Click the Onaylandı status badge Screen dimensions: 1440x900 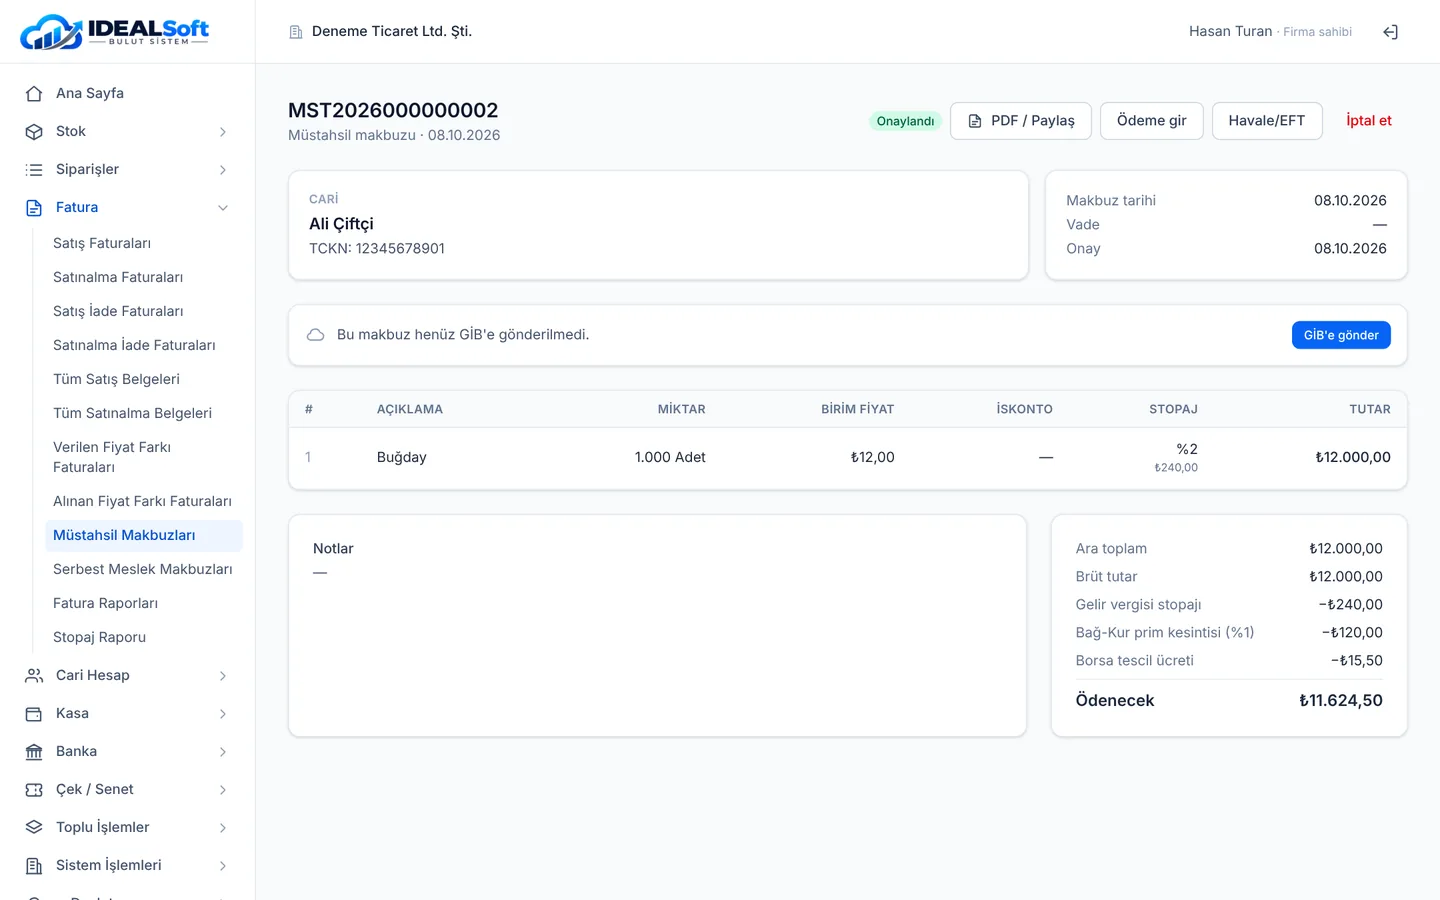(905, 121)
